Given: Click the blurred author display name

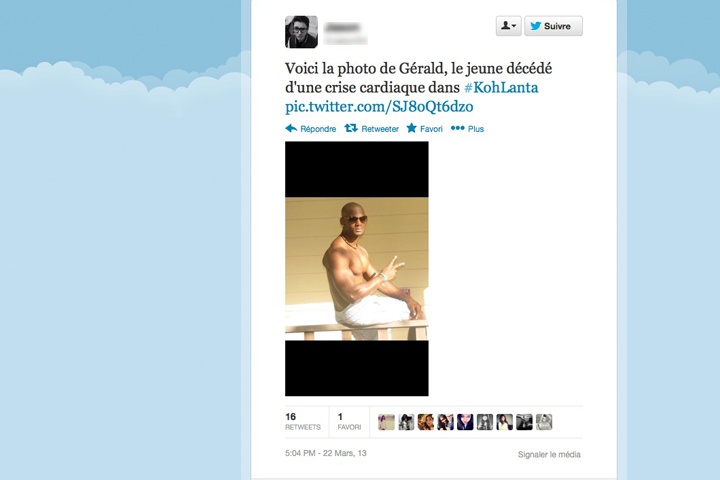Looking at the screenshot, I should pos(342,27).
